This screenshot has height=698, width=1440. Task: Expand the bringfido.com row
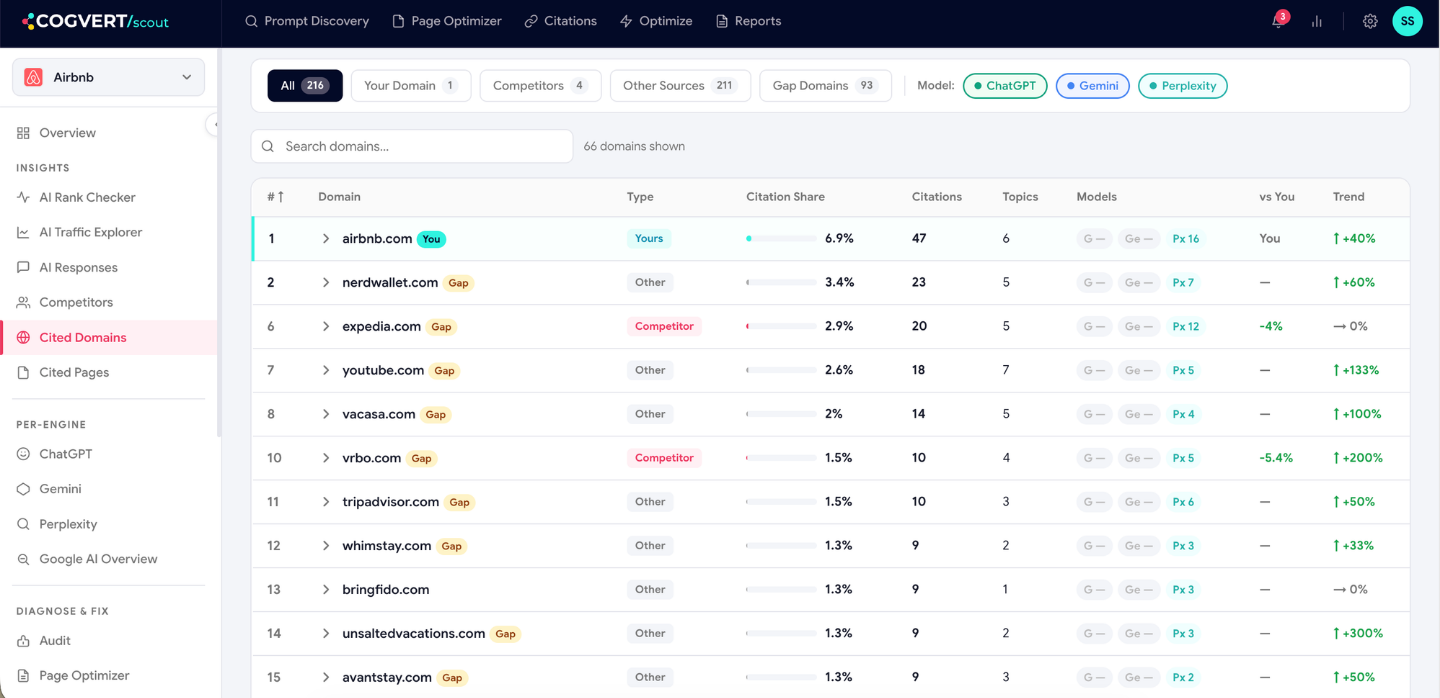pos(326,590)
